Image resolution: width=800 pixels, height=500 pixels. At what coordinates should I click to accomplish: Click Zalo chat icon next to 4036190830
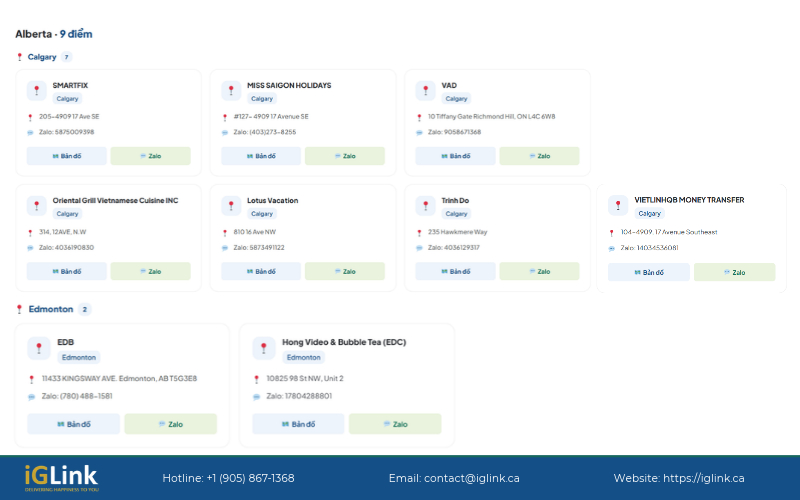pyautogui.click(x=30, y=248)
